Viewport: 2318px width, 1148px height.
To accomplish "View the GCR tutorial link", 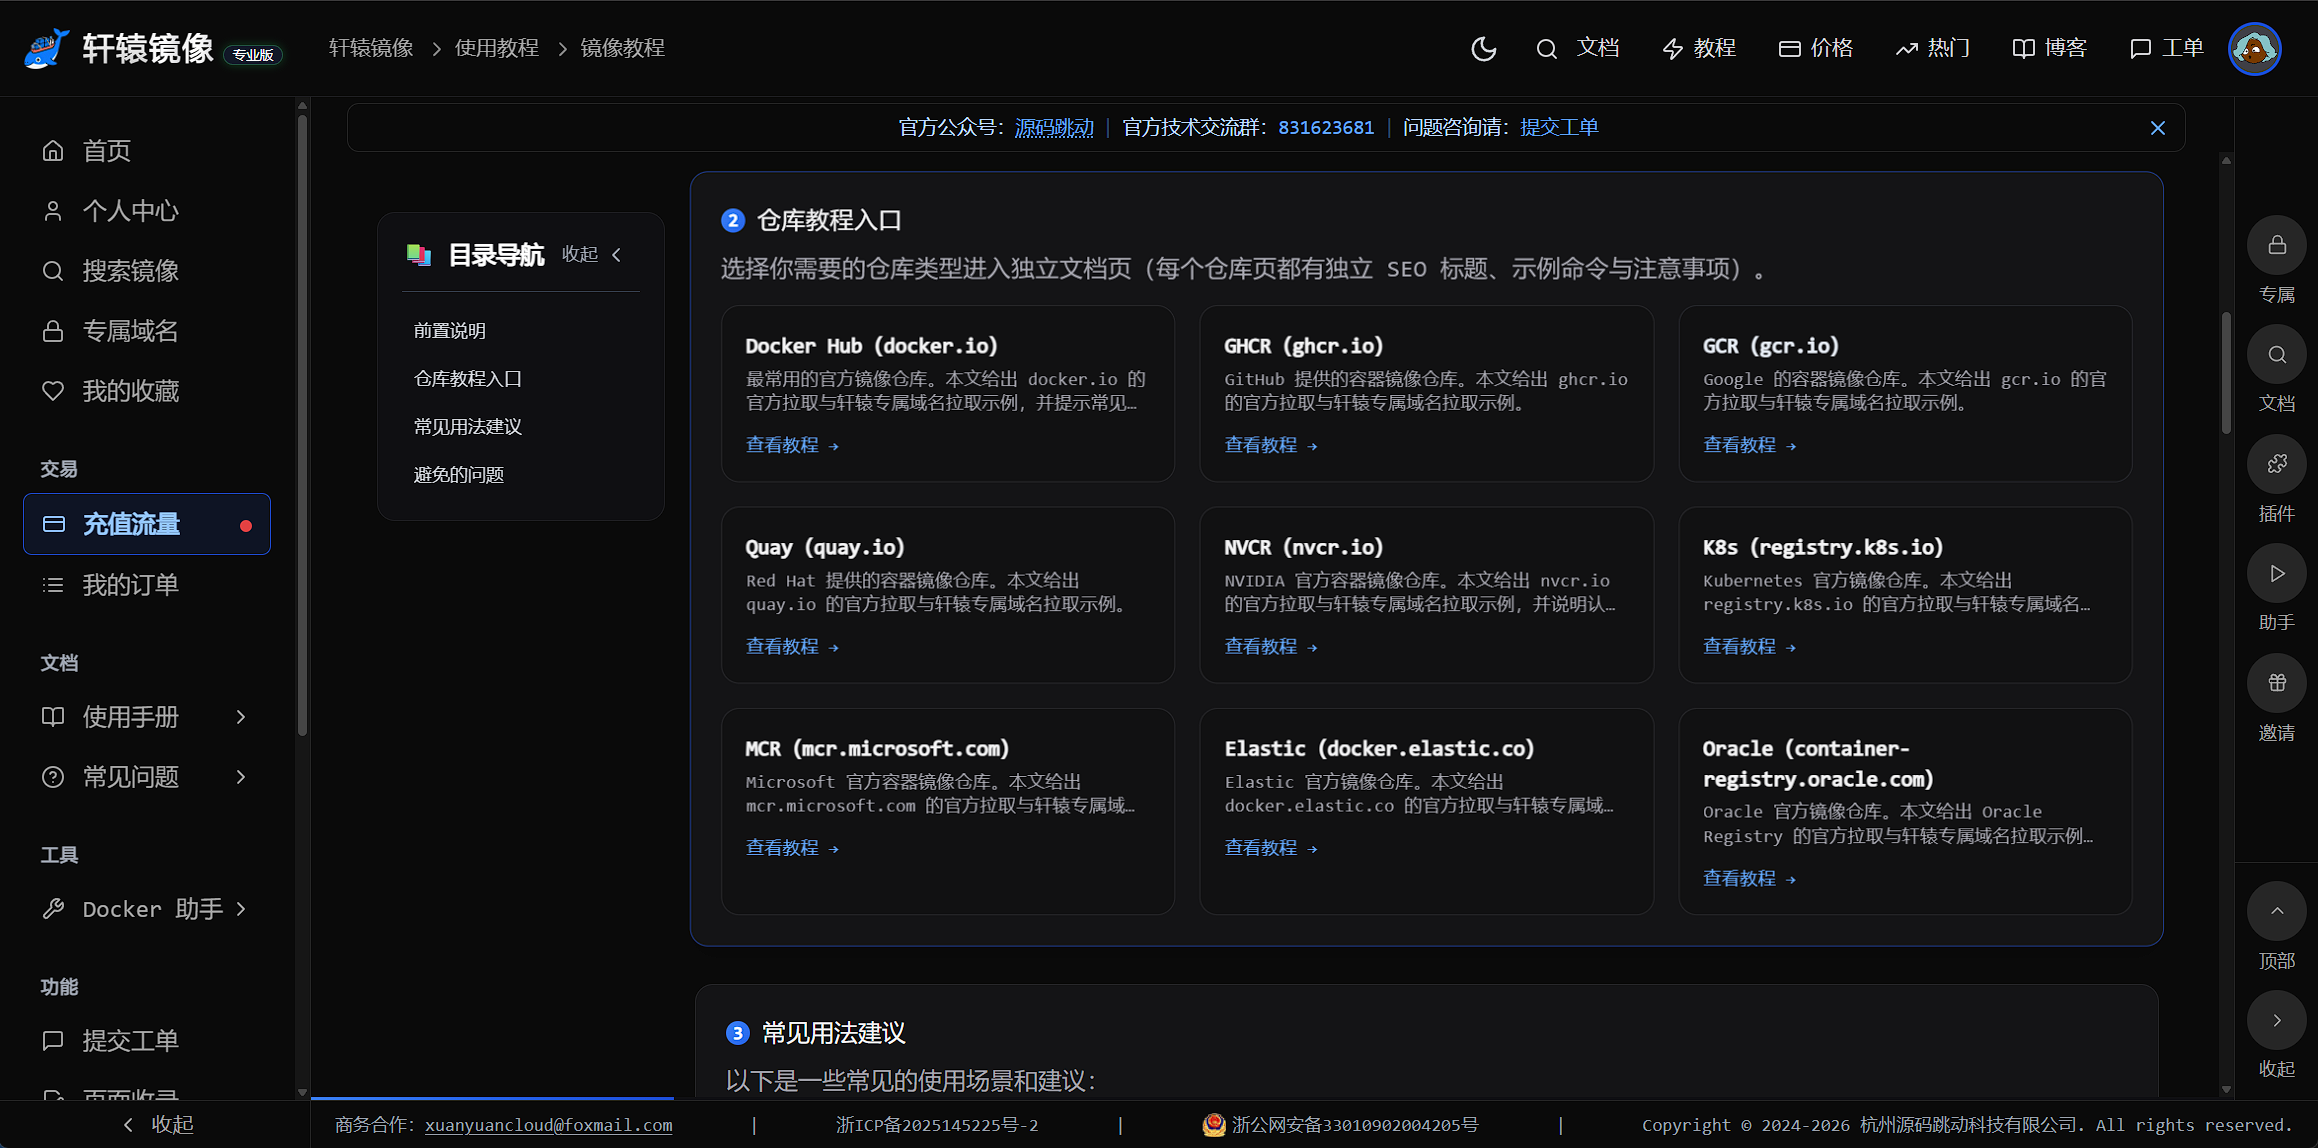I will tap(1750, 445).
